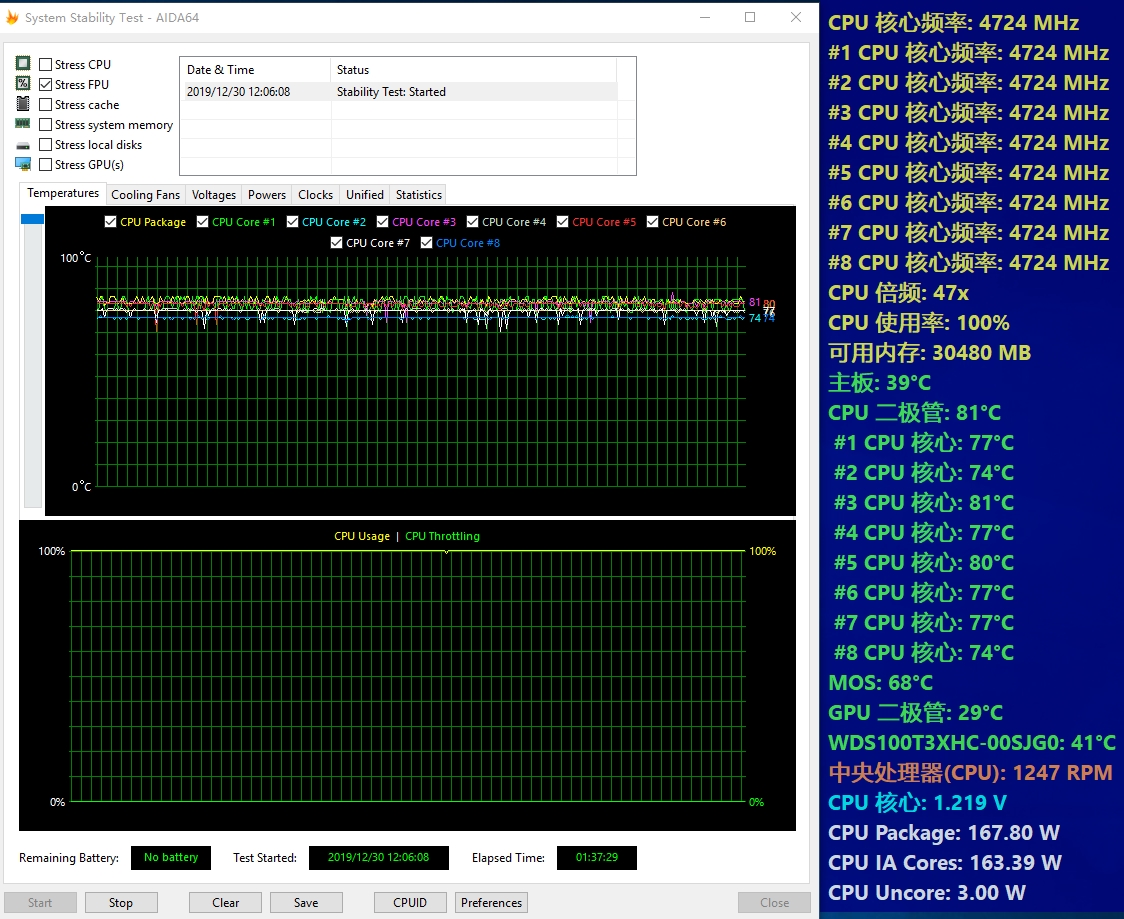The image size is (1124, 919).
Task: Uncheck the Stress FPU checkbox
Action: click(x=46, y=85)
